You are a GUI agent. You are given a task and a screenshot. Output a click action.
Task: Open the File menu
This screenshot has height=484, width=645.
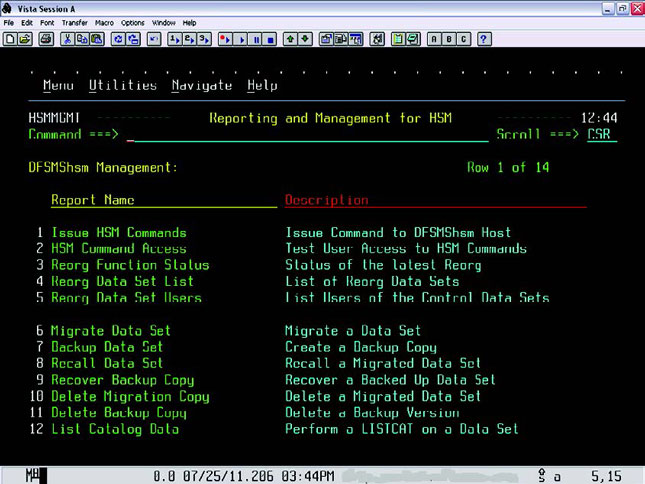(9, 23)
